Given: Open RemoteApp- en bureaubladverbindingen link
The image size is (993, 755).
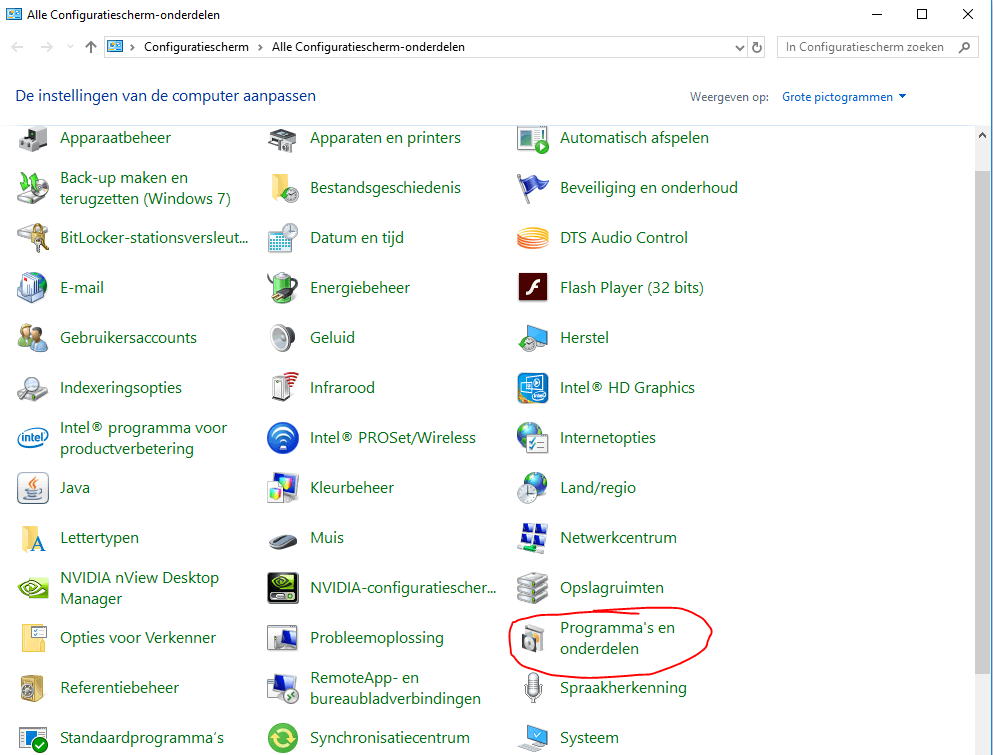Looking at the screenshot, I should [x=395, y=688].
